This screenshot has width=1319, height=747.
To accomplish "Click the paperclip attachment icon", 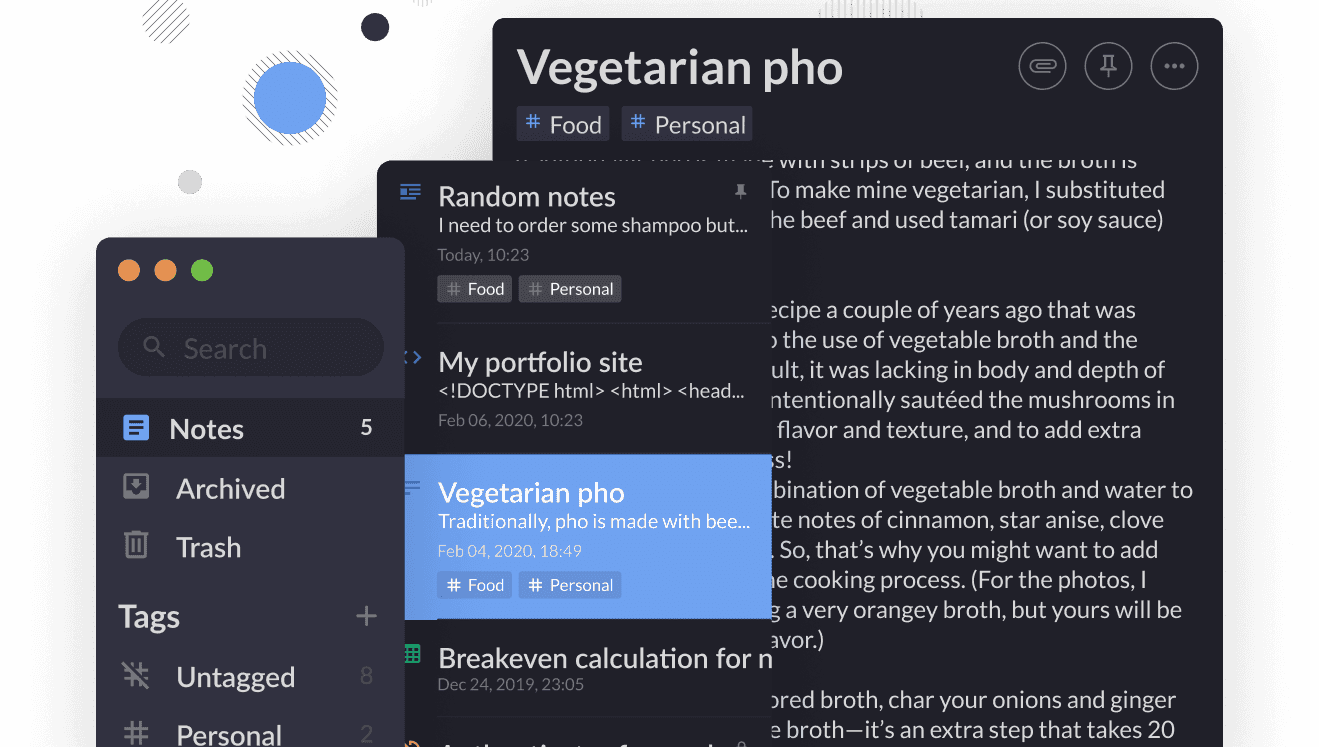I will click(1042, 65).
